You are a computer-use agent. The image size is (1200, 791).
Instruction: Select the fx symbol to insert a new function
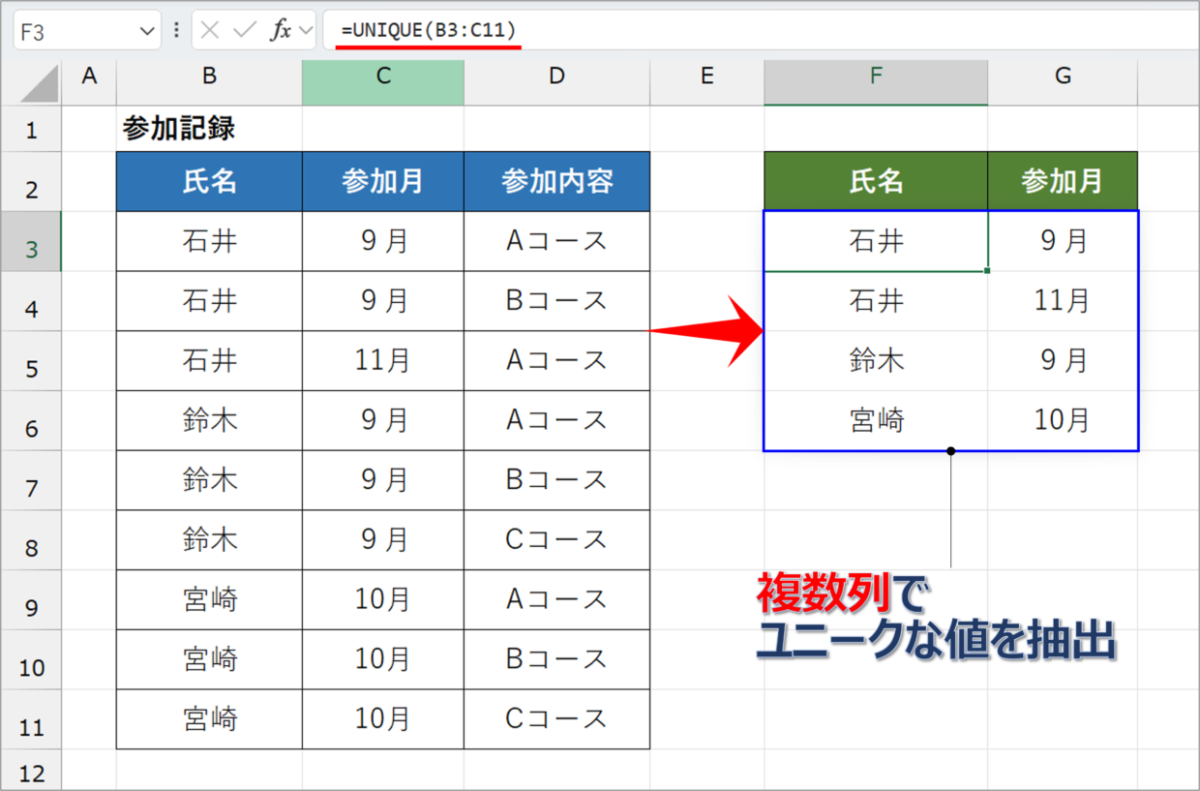coord(281,29)
